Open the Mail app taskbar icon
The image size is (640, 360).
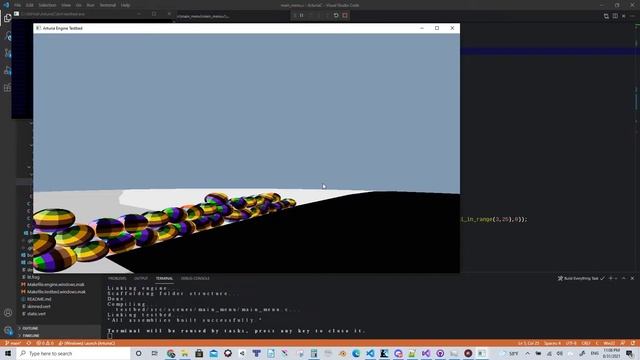click(x=213, y=353)
